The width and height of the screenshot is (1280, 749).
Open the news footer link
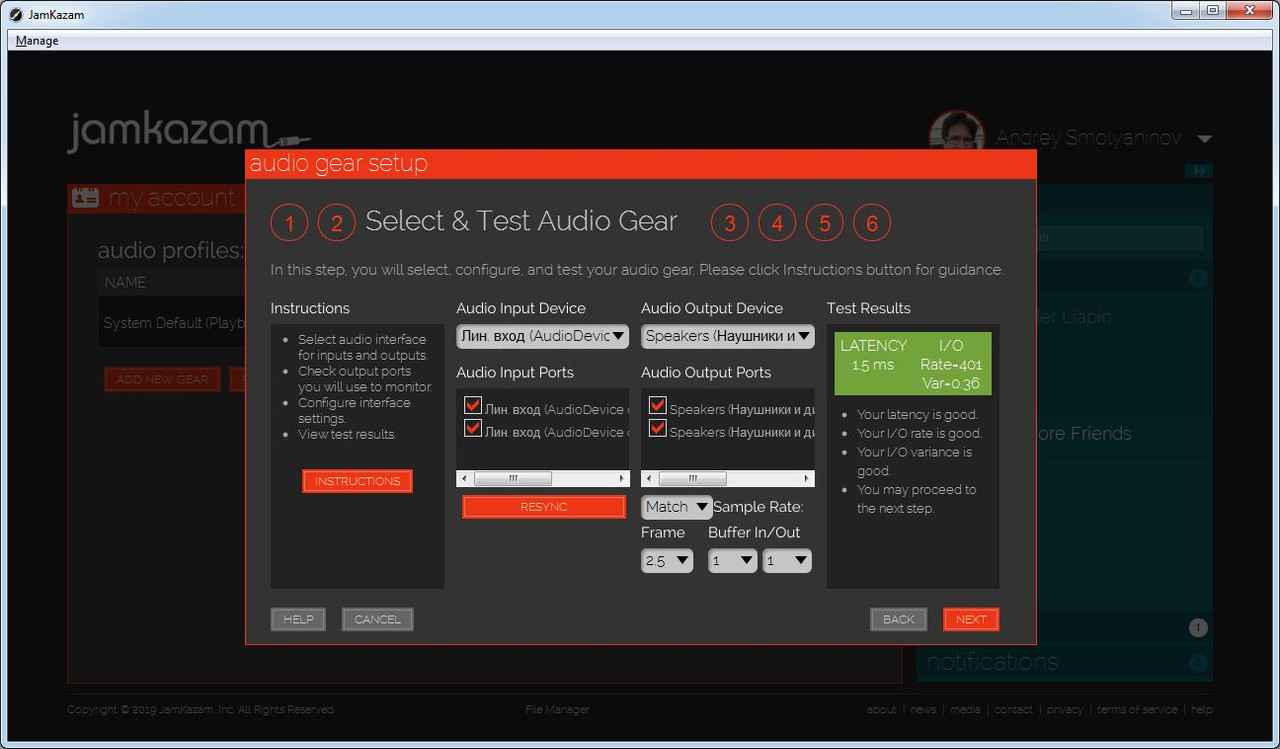click(x=924, y=709)
